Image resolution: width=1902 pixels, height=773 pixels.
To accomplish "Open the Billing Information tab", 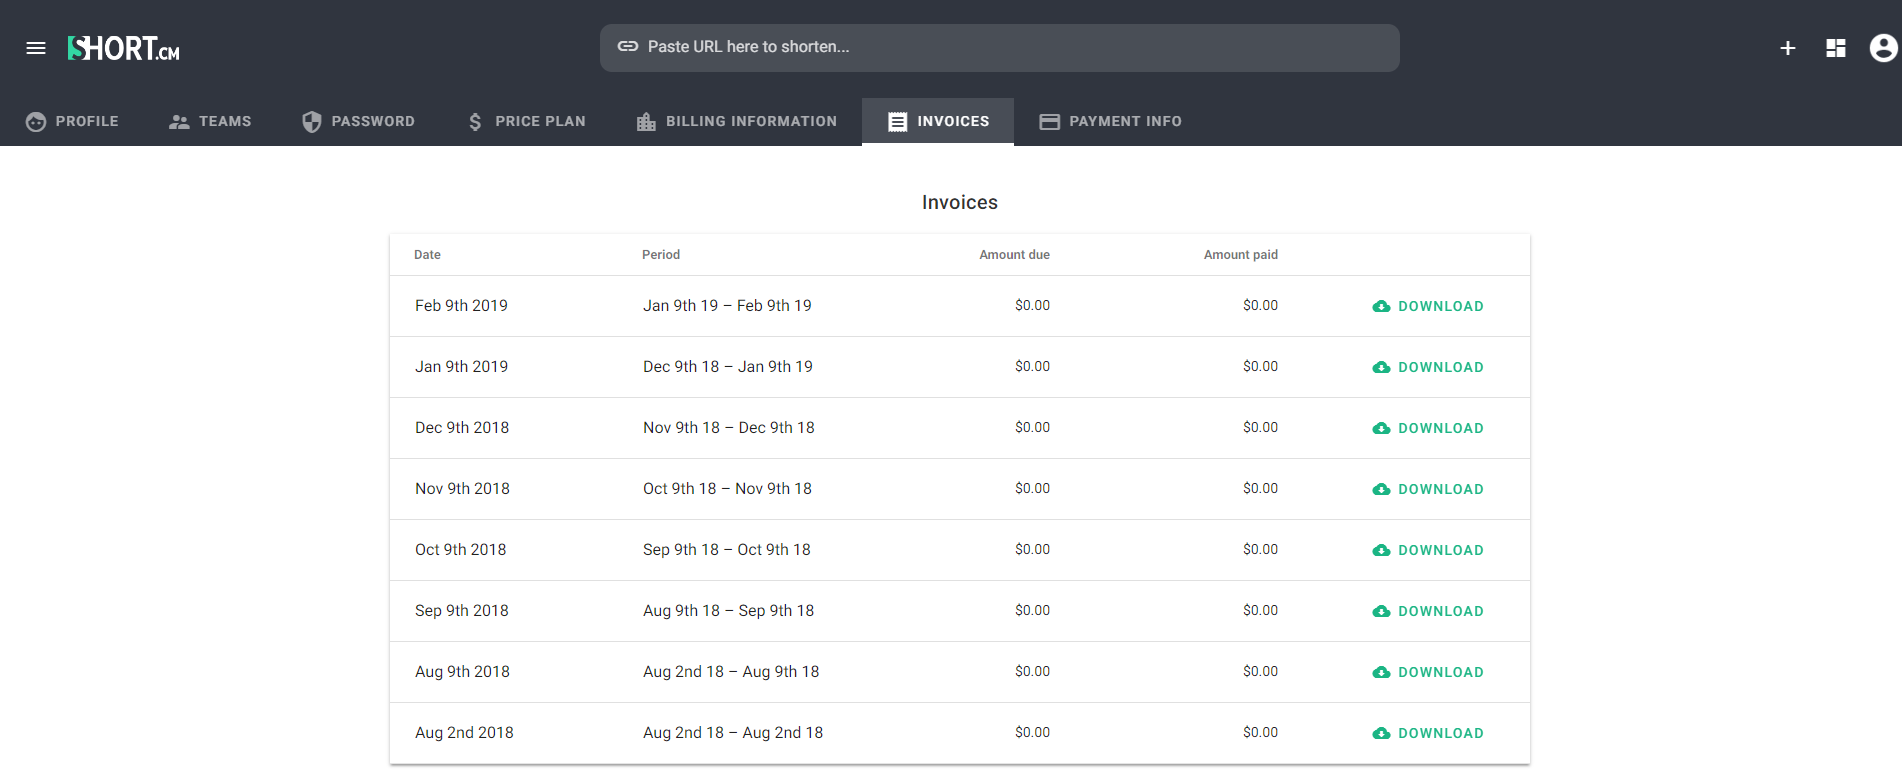I will [x=736, y=122].
